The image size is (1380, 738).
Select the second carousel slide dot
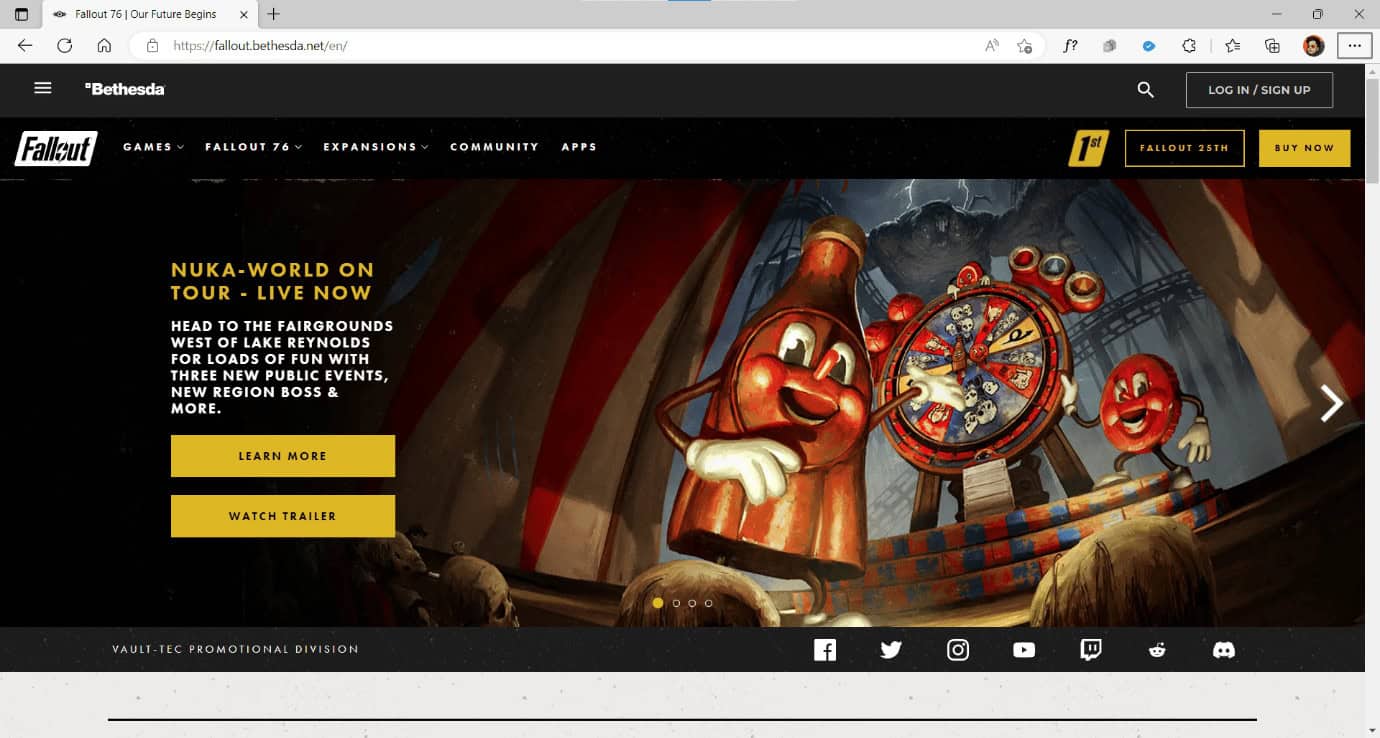pos(676,603)
